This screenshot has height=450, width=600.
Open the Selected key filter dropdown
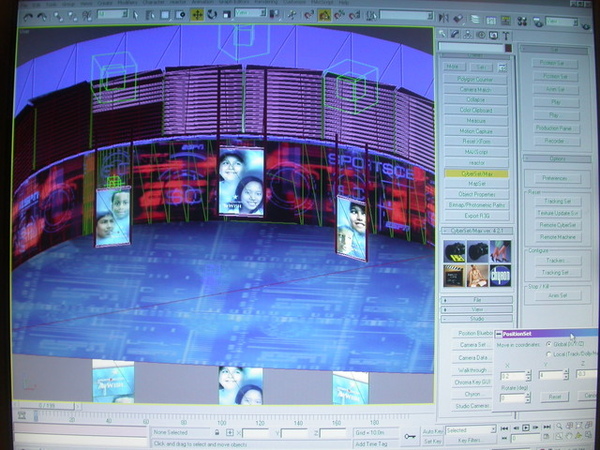coord(471,430)
